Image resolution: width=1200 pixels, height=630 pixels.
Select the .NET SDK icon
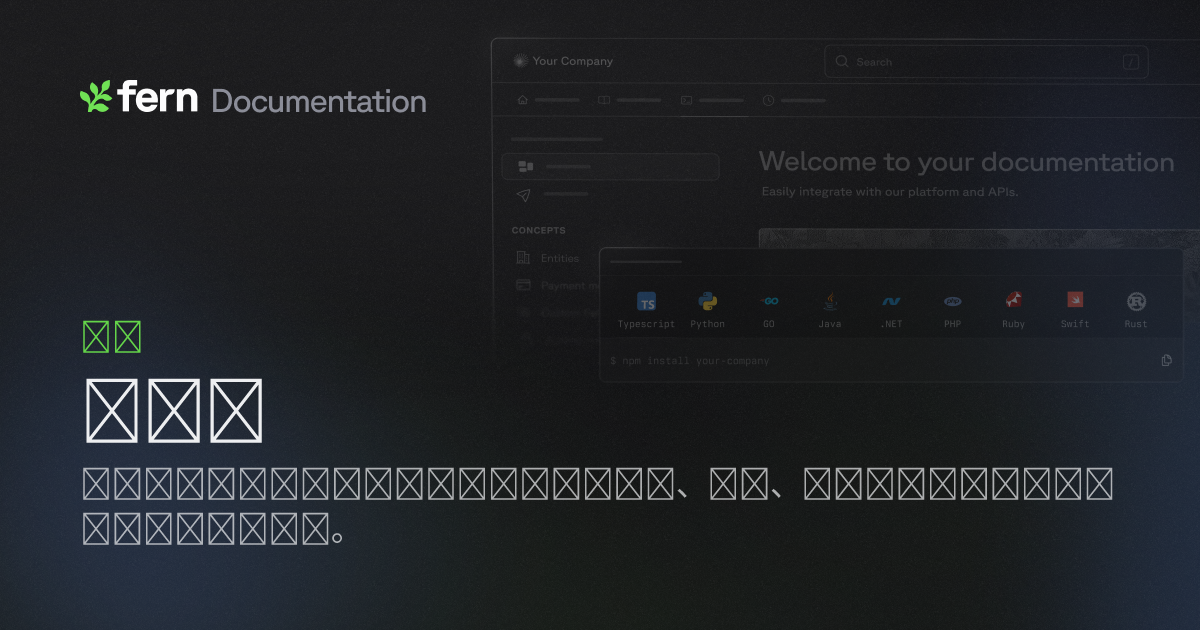pos(891,301)
